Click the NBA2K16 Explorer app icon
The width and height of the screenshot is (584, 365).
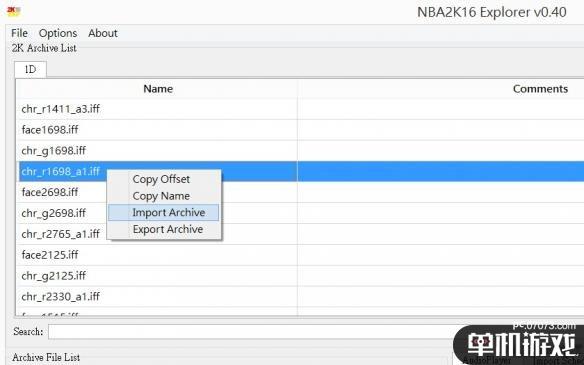pos(14,12)
